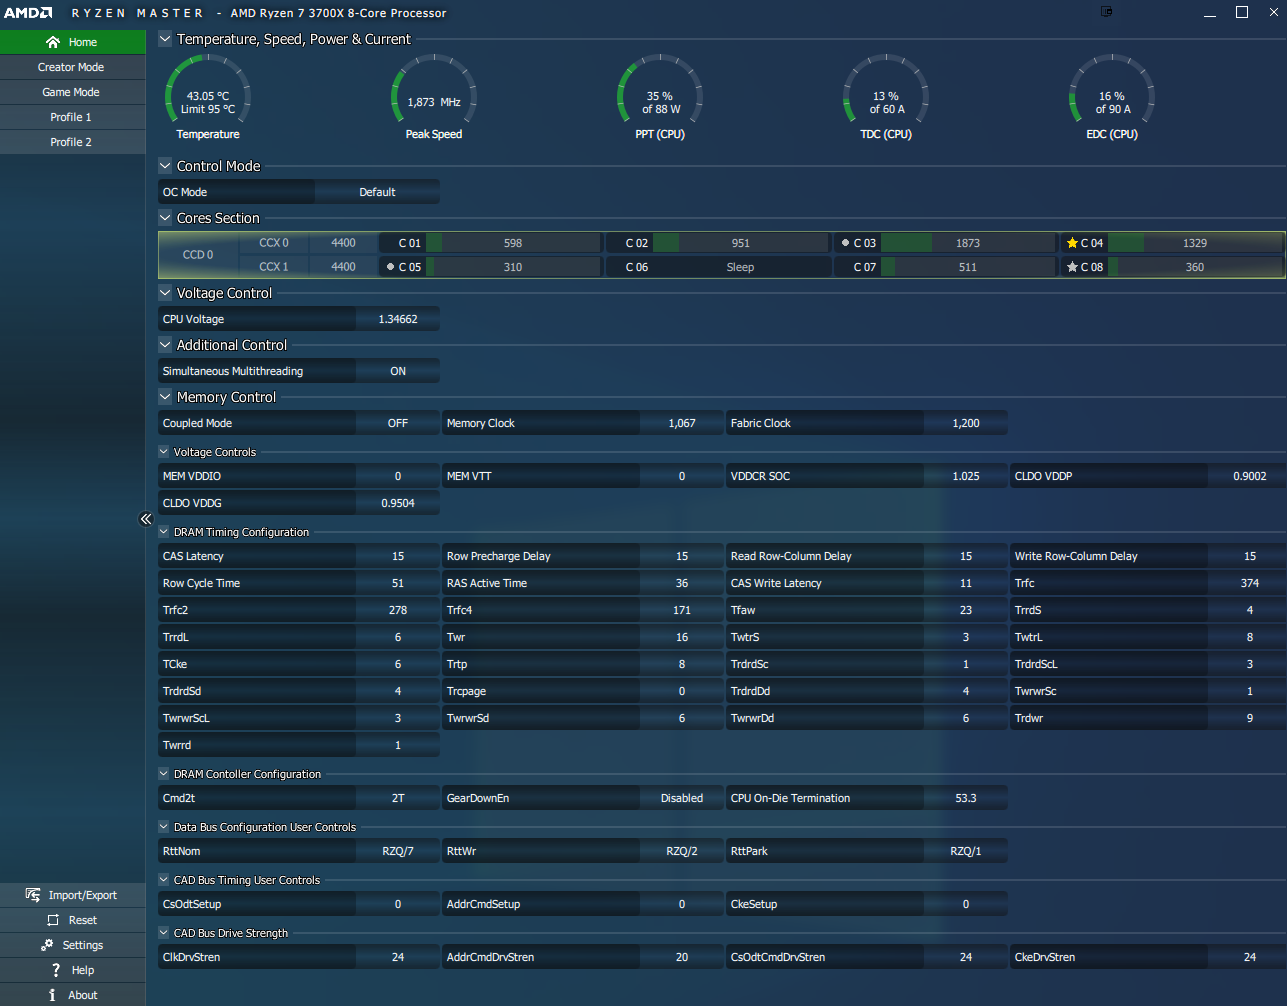Click CPU On-Die Termination value 53.3
Image resolution: width=1287 pixels, height=1006 pixels.
[966, 798]
